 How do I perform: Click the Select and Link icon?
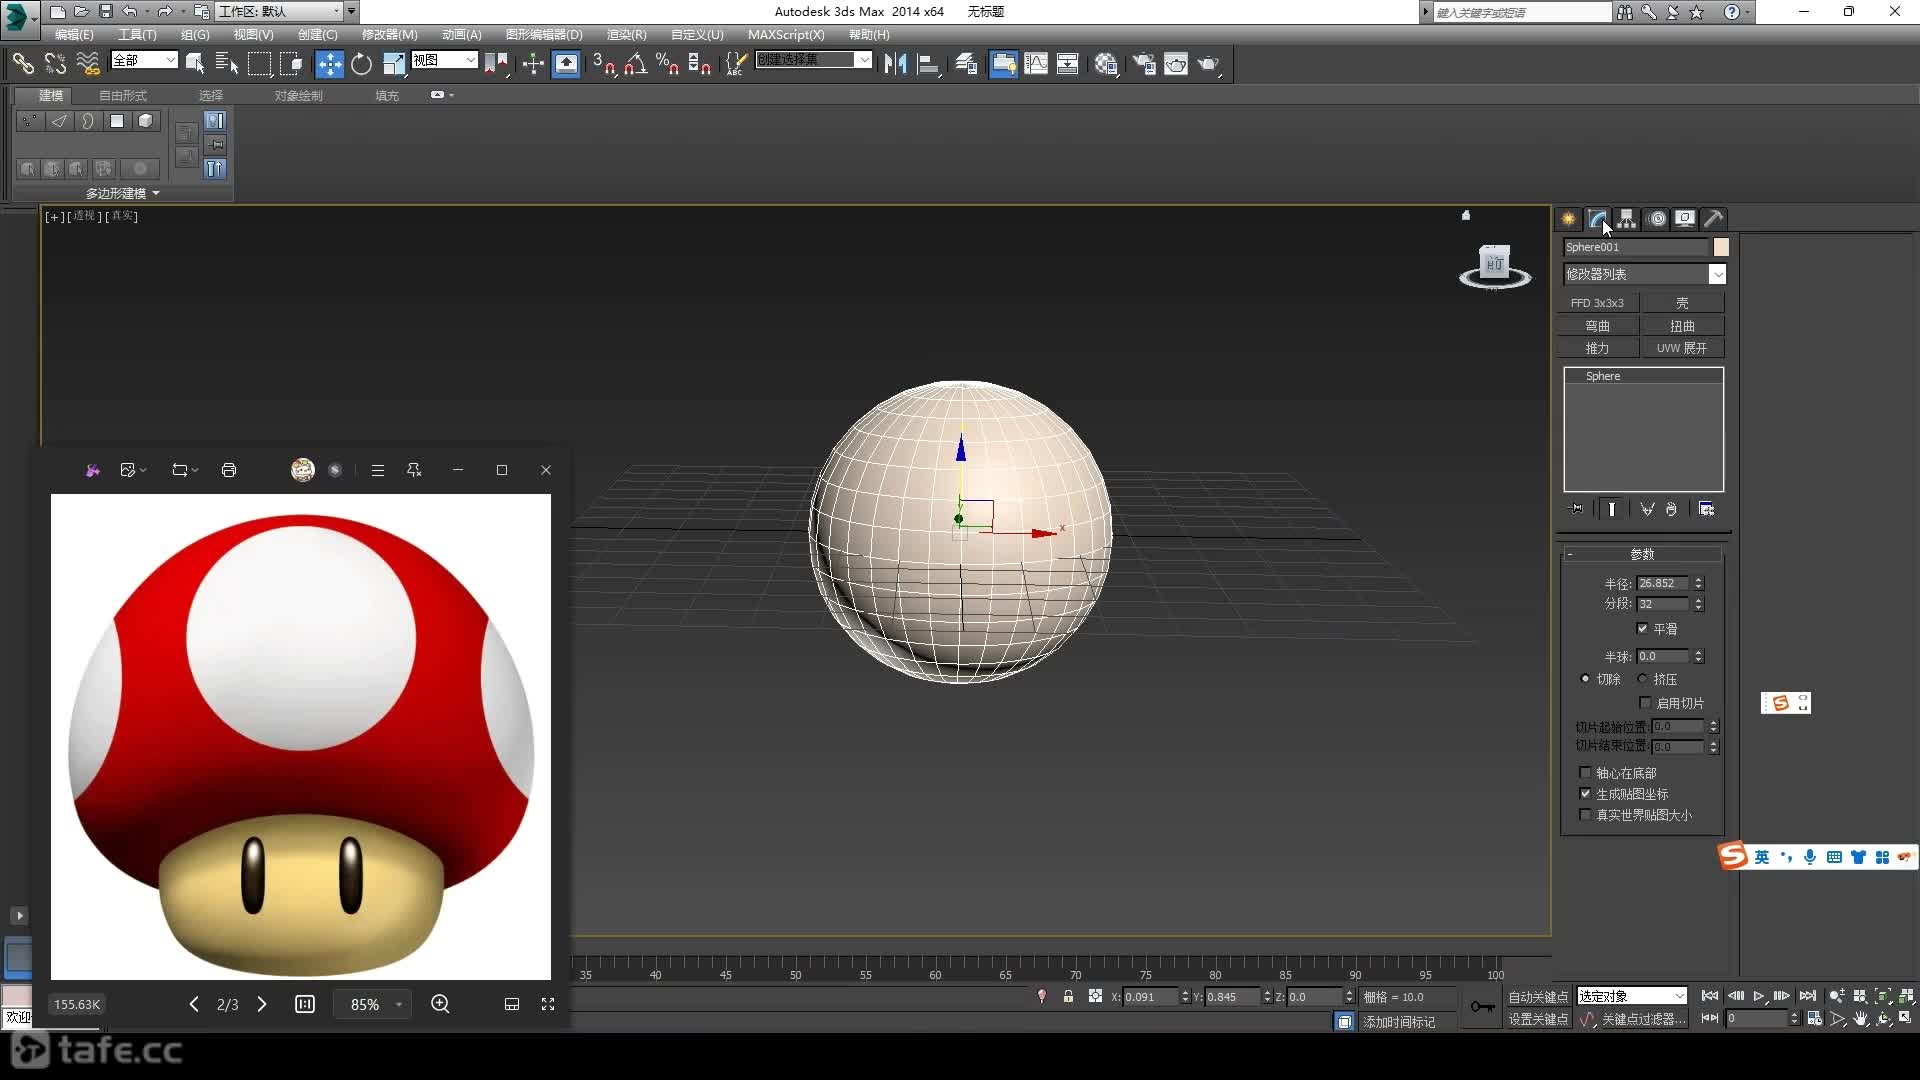pyautogui.click(x=22, y=64)
